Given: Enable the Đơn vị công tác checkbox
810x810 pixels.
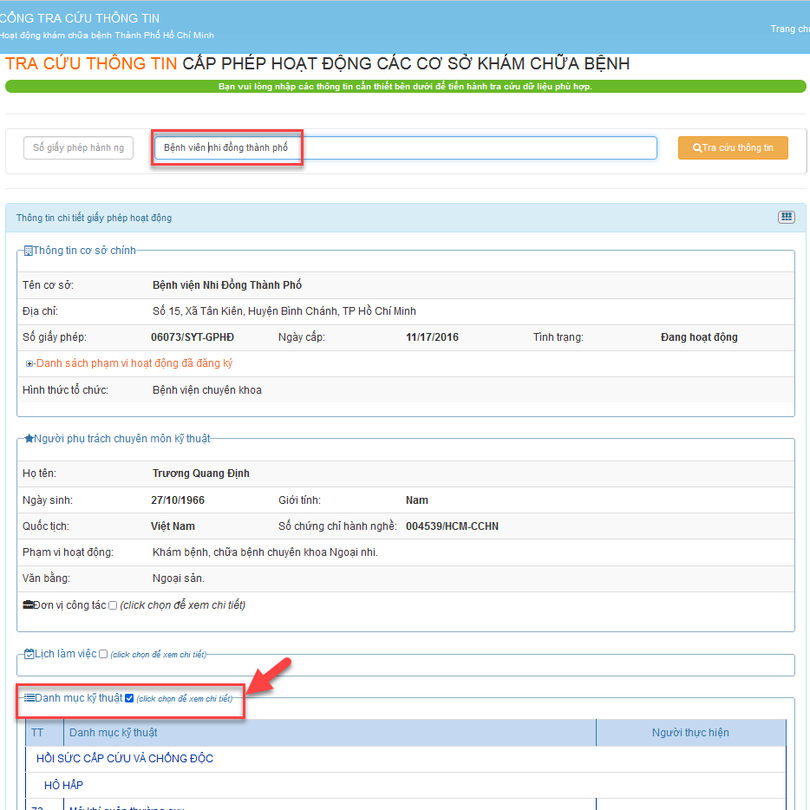Looking at the screenshot, I should pos(112,605).
